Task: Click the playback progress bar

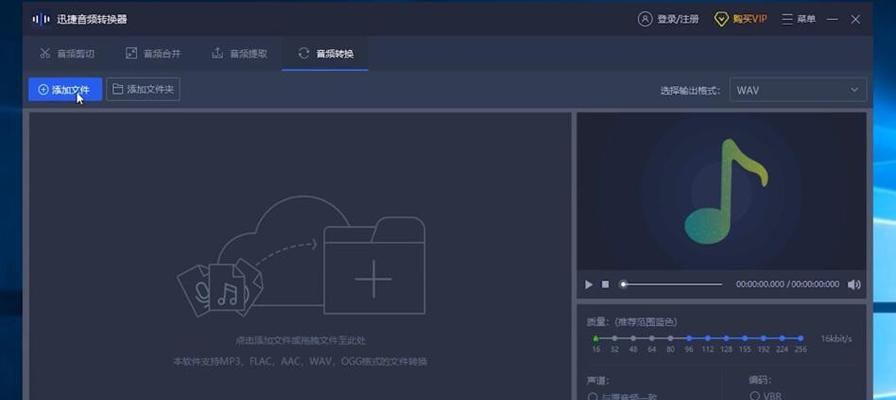Action: (672, 285)
